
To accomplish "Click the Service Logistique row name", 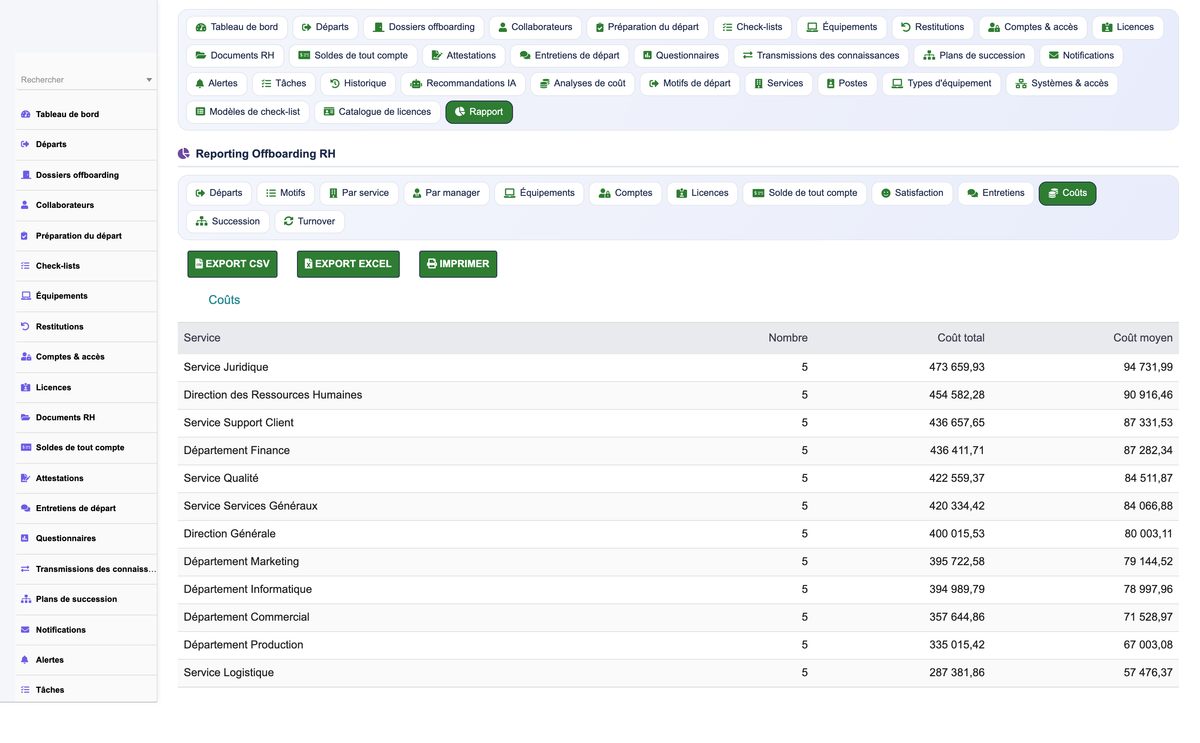I will (x=229, y=673).
